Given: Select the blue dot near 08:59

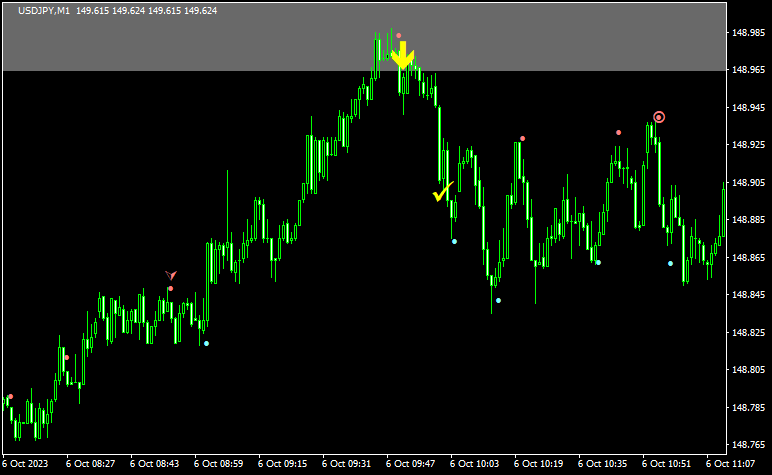Looking at the screenshot, I should tap(207, 344).
